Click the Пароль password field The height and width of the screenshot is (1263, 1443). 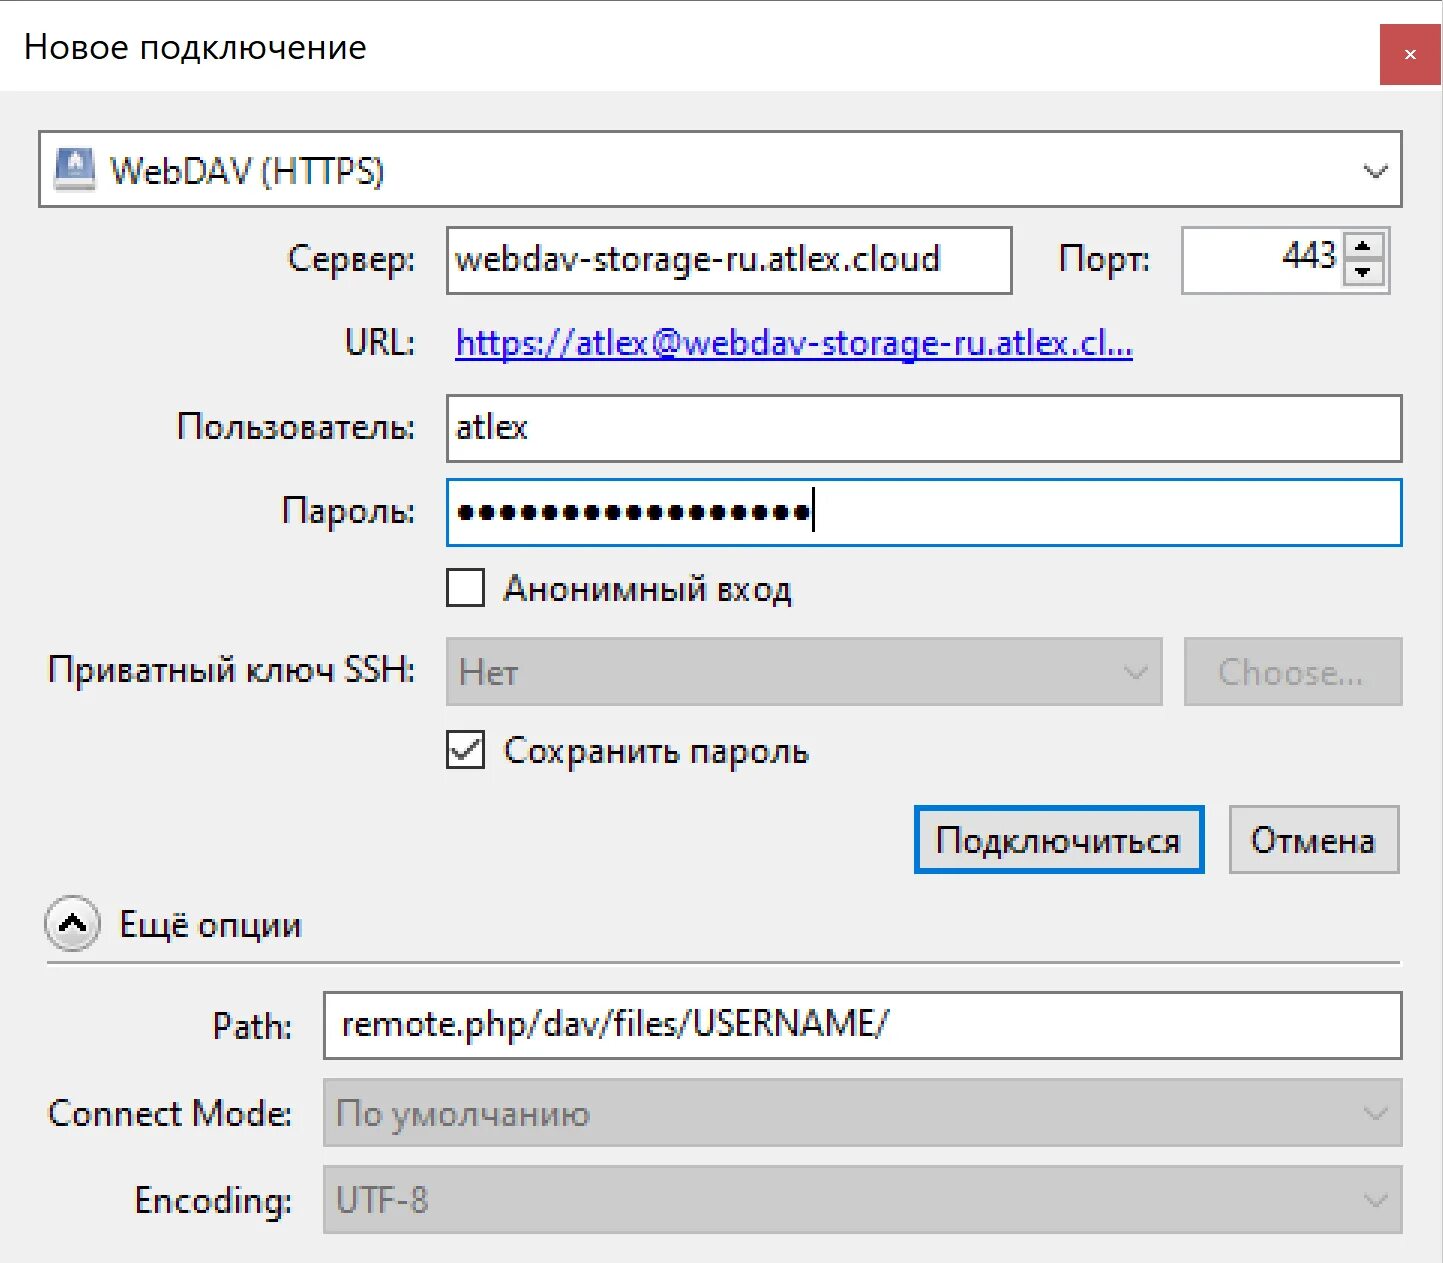[x=923, y=513]
